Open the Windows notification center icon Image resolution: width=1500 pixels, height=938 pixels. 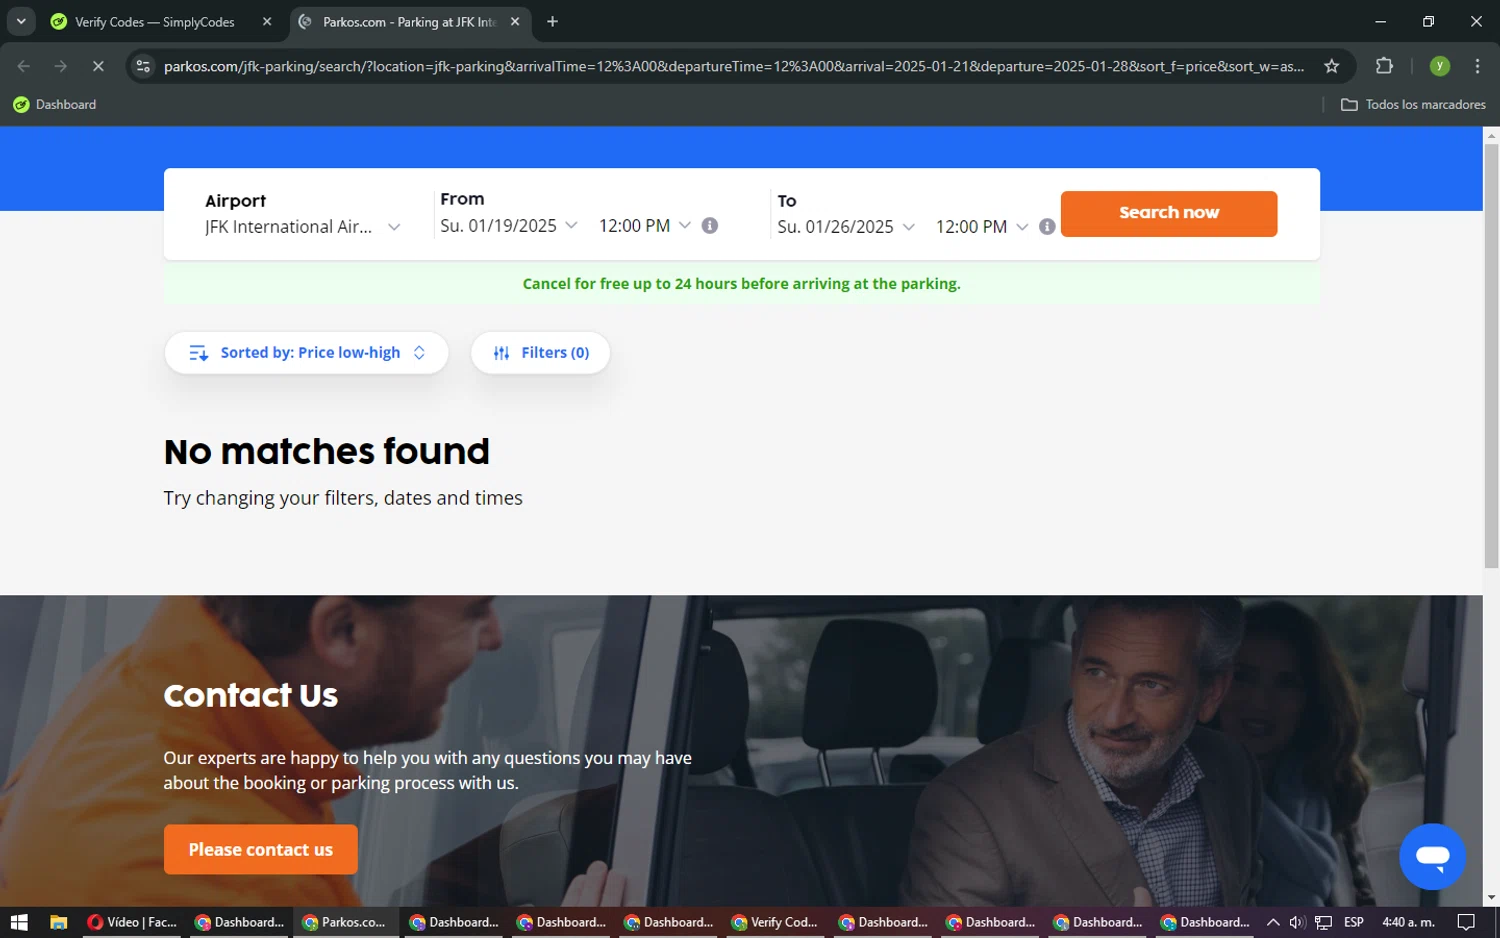[x=1466, y=922]
